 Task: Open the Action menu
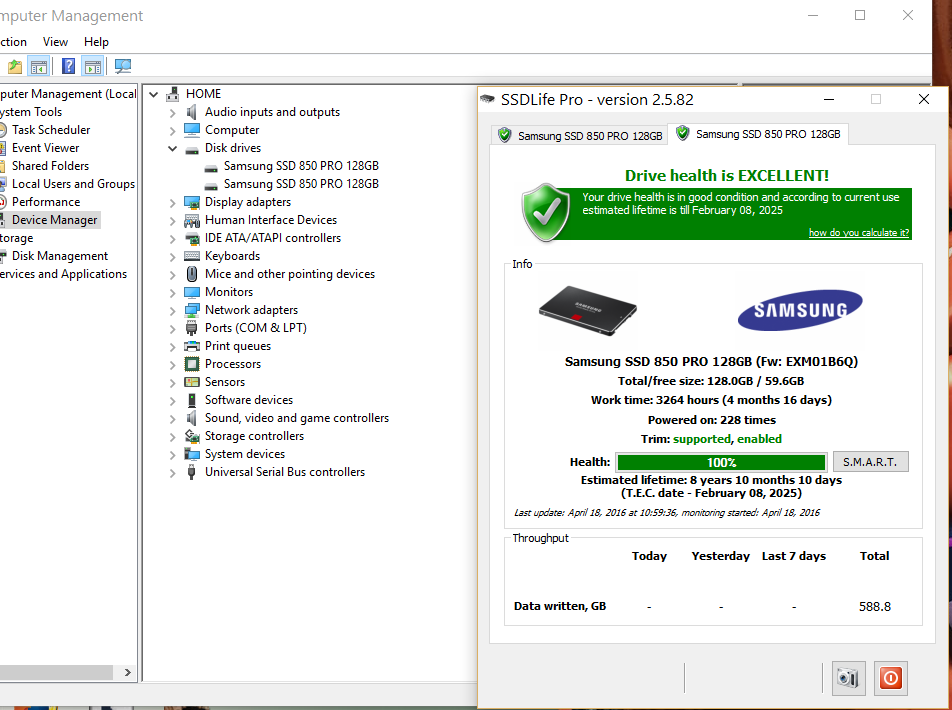click(13, 42)
